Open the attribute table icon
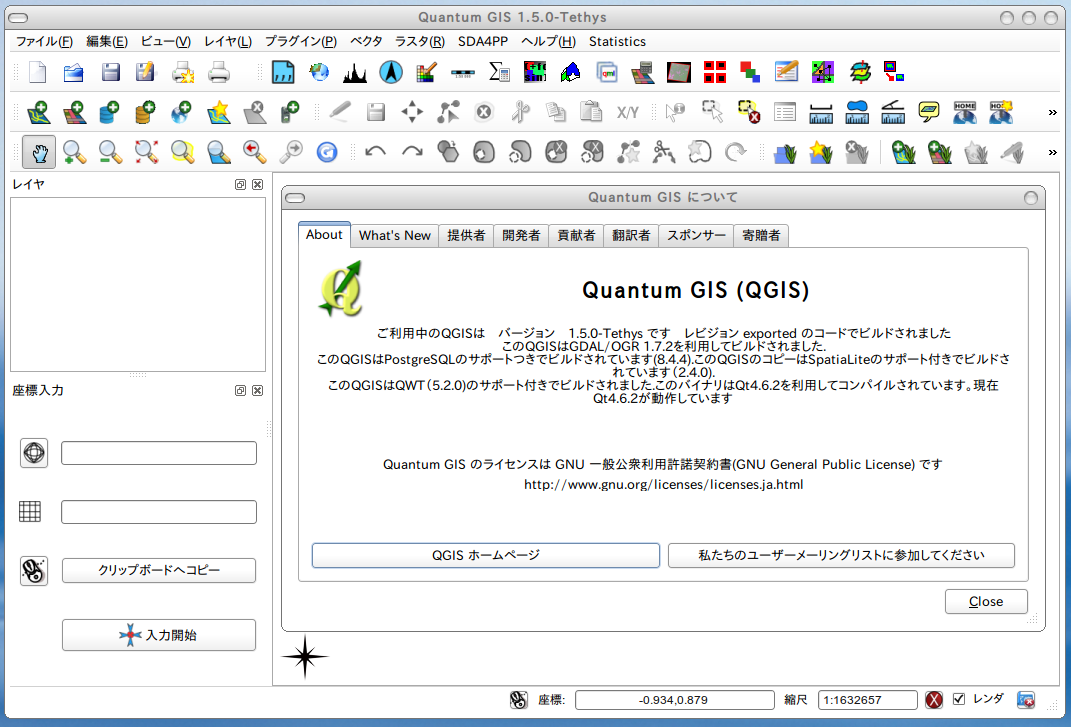The image size is (1071, 727). 785,111
